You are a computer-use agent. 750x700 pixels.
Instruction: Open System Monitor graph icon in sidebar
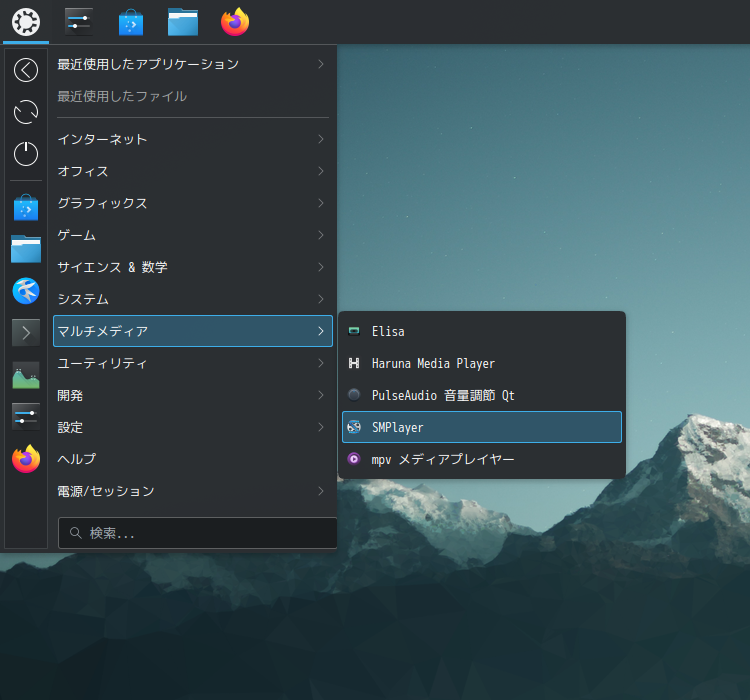coord(26,375)
